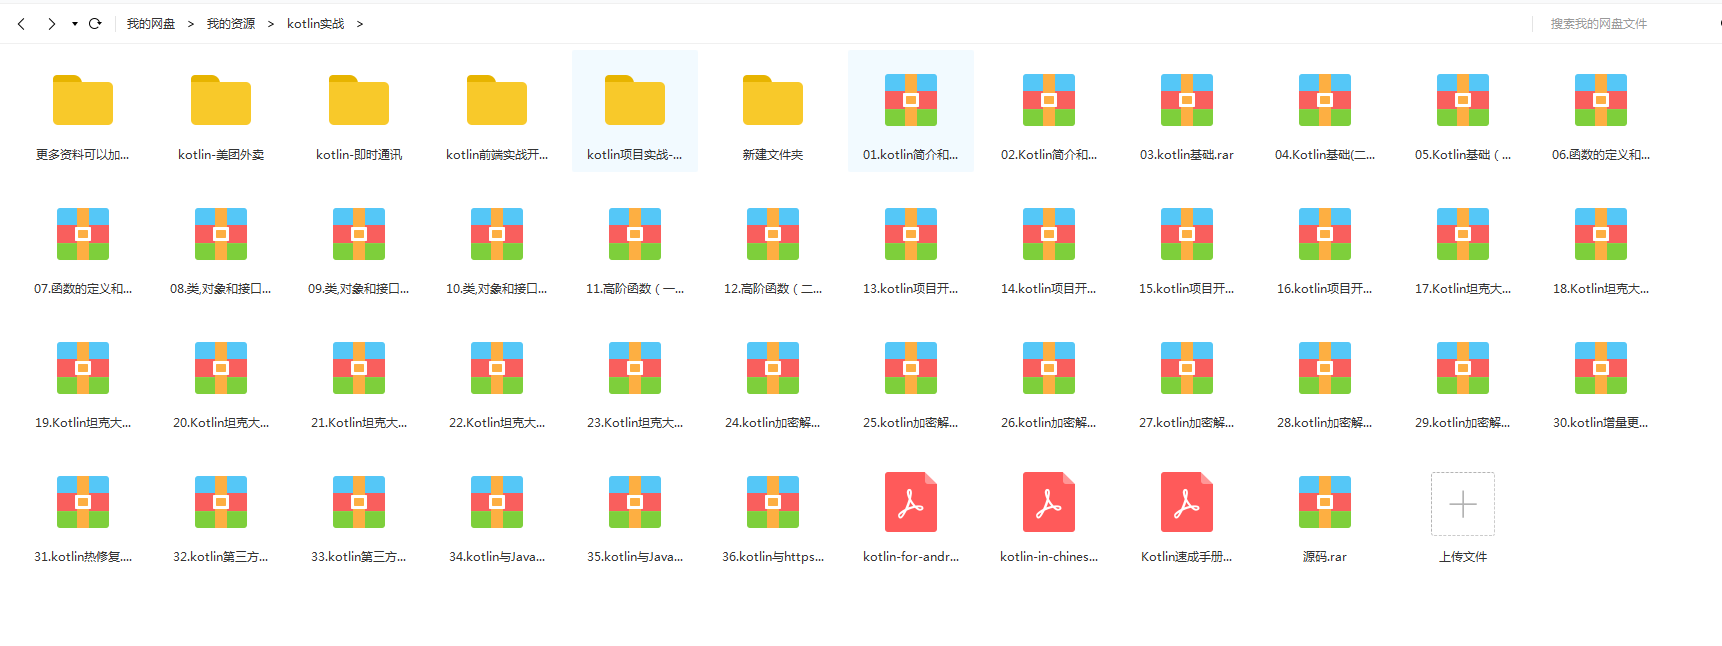Click the 09.类,对象和接口... file name

(359, 289)
